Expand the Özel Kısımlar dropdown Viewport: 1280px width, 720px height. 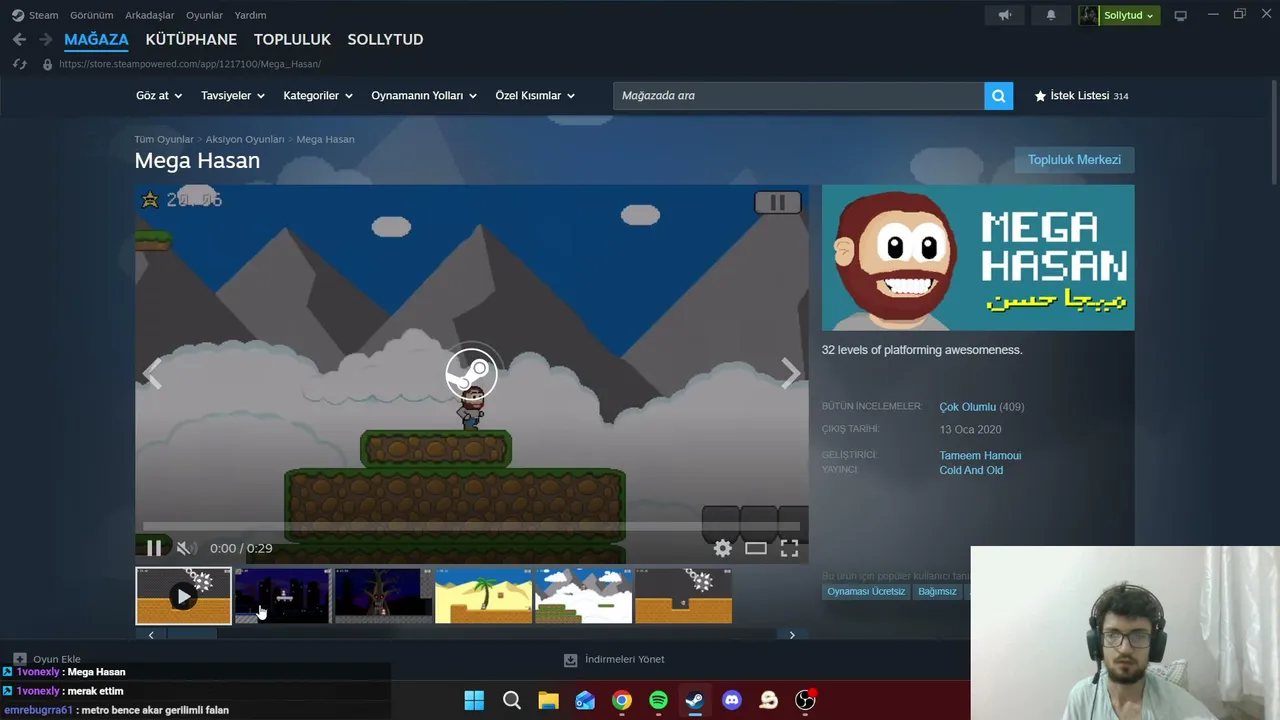[x=535, y=96]
